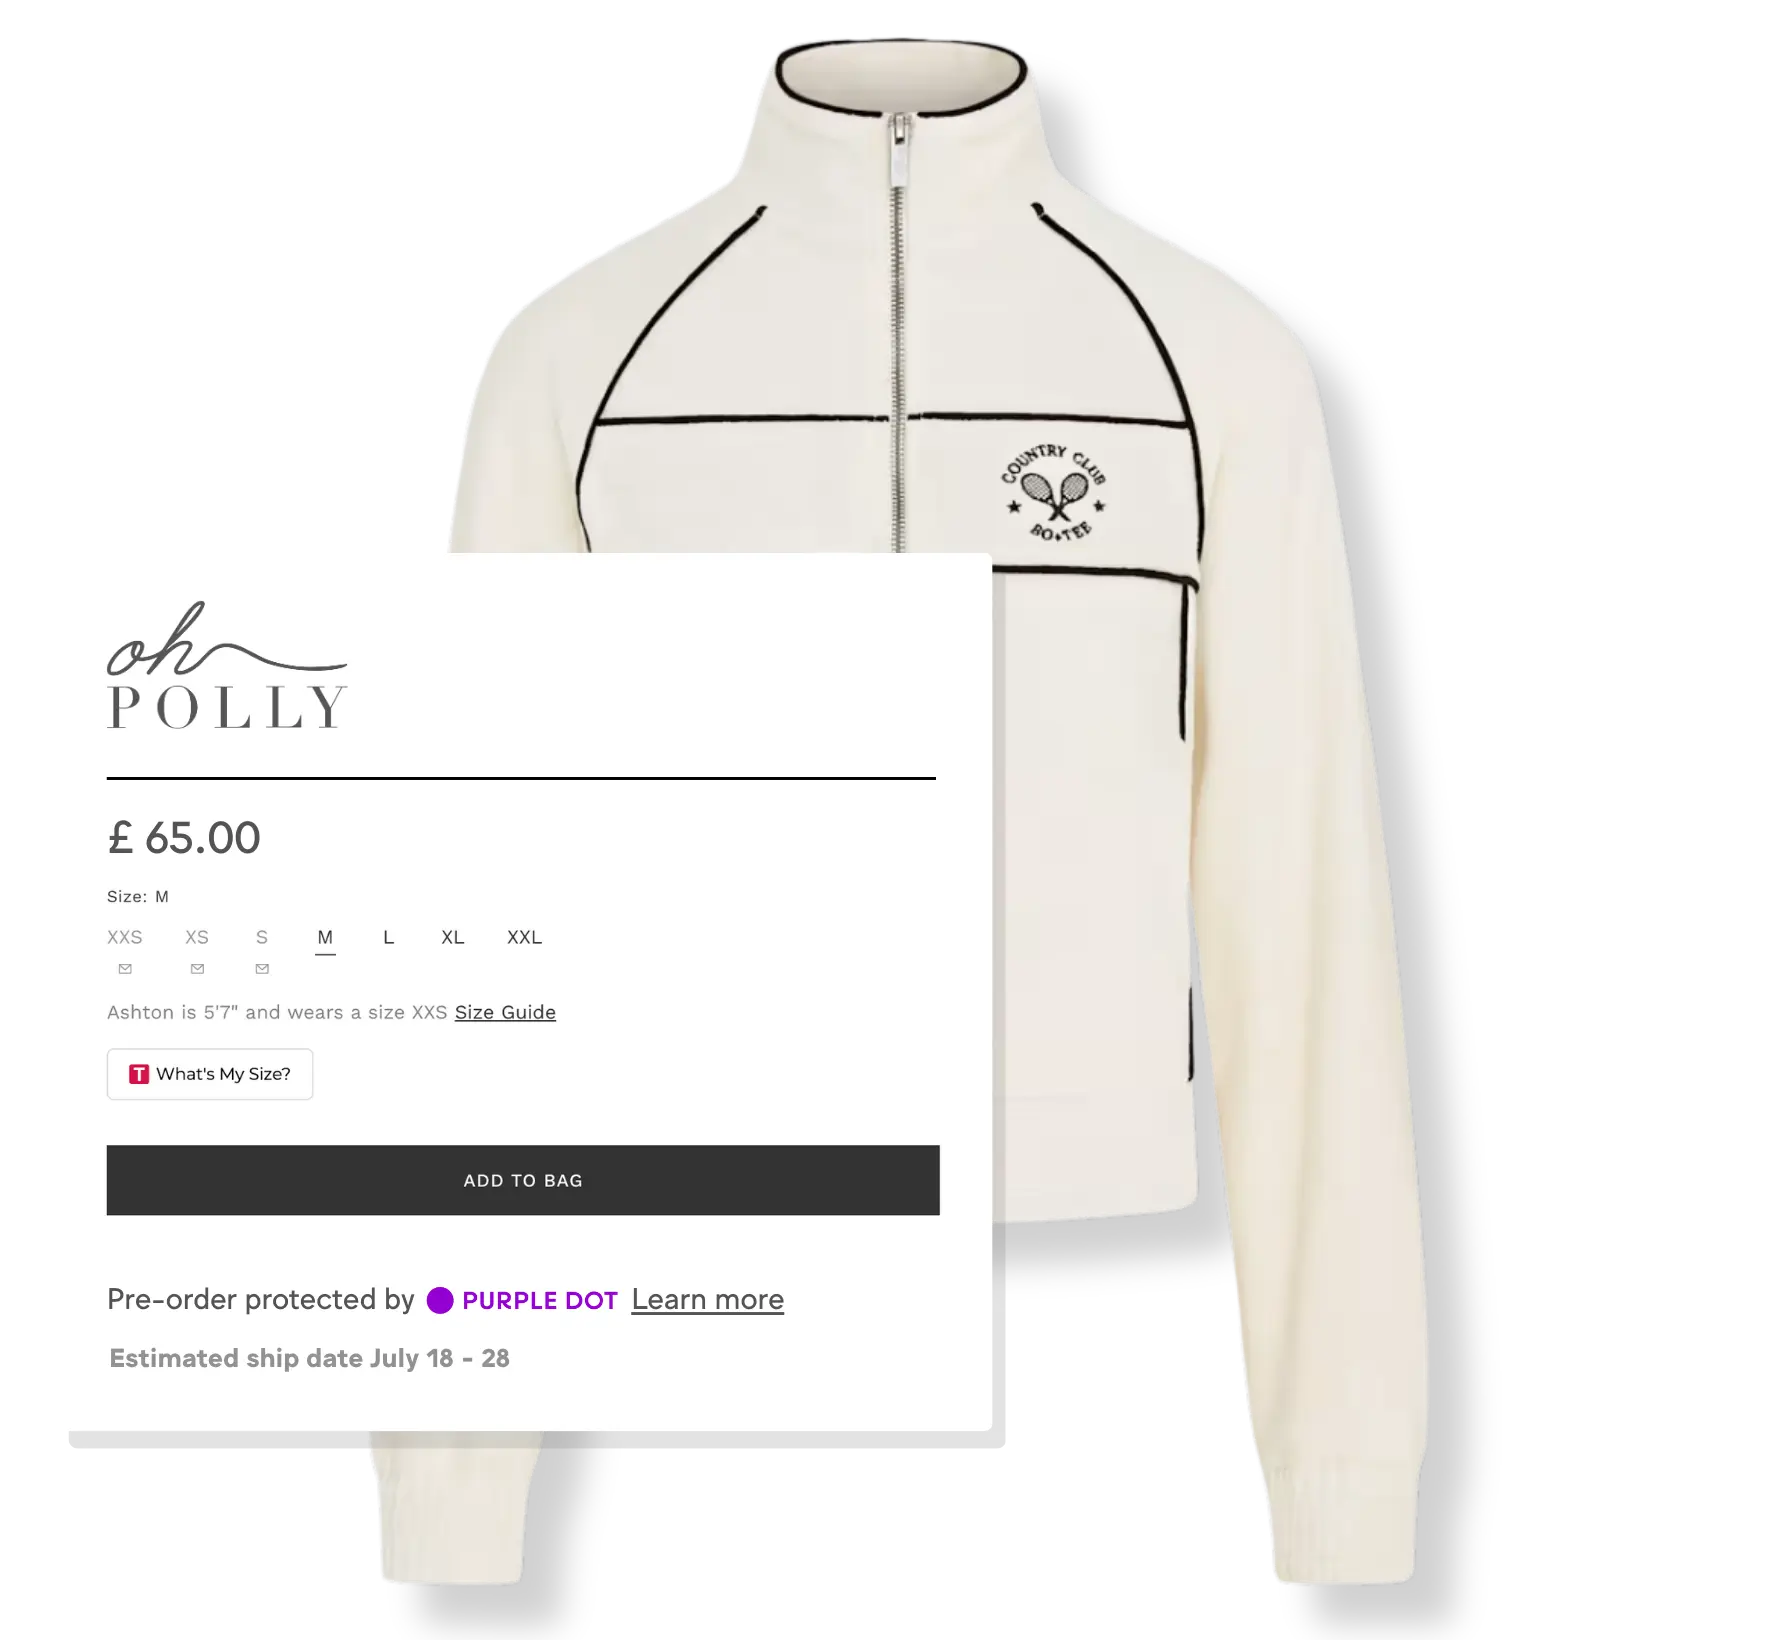Open the What's My Size? button
Viewport: 1788px width, 1640px height.
[210, 1074]
